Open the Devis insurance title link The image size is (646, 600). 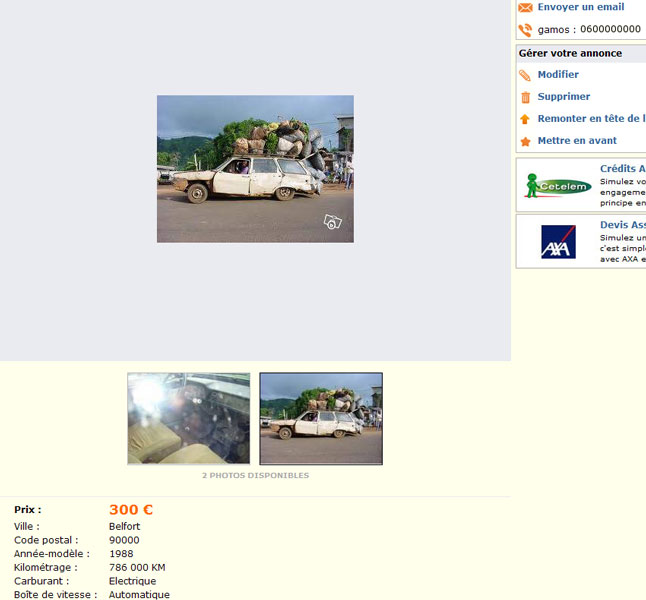[622, 225]
